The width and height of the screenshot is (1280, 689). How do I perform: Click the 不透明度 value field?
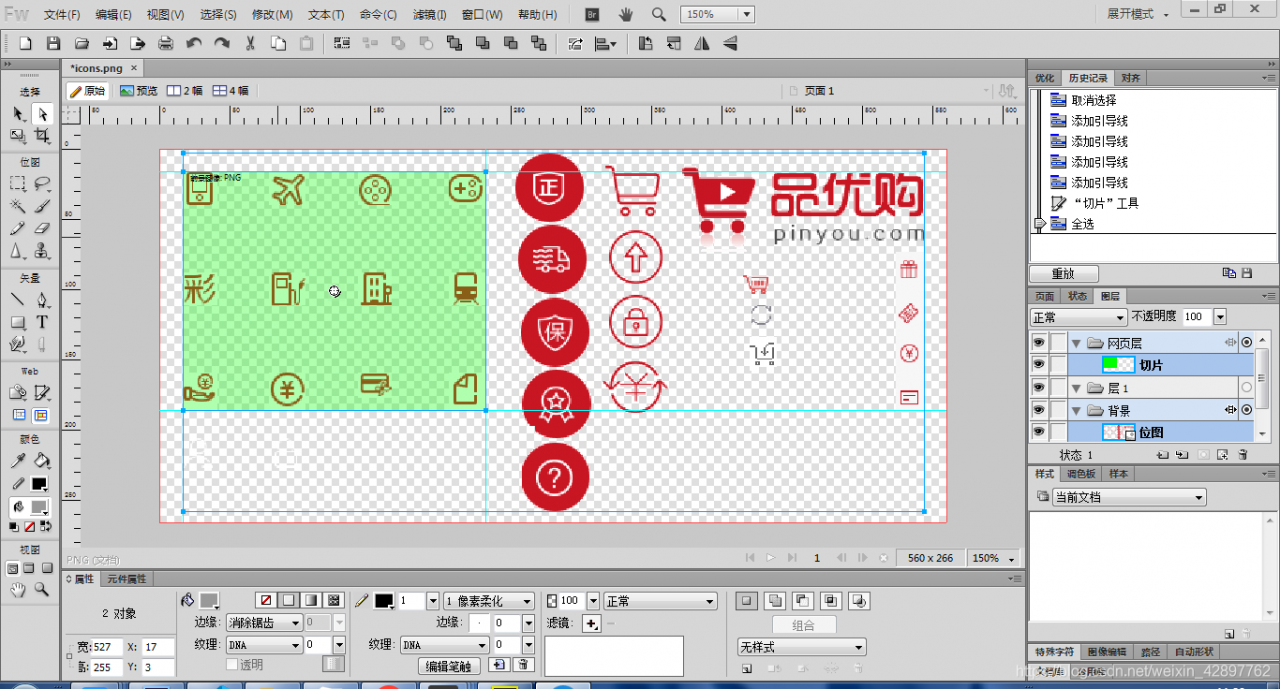point(1196,316)
